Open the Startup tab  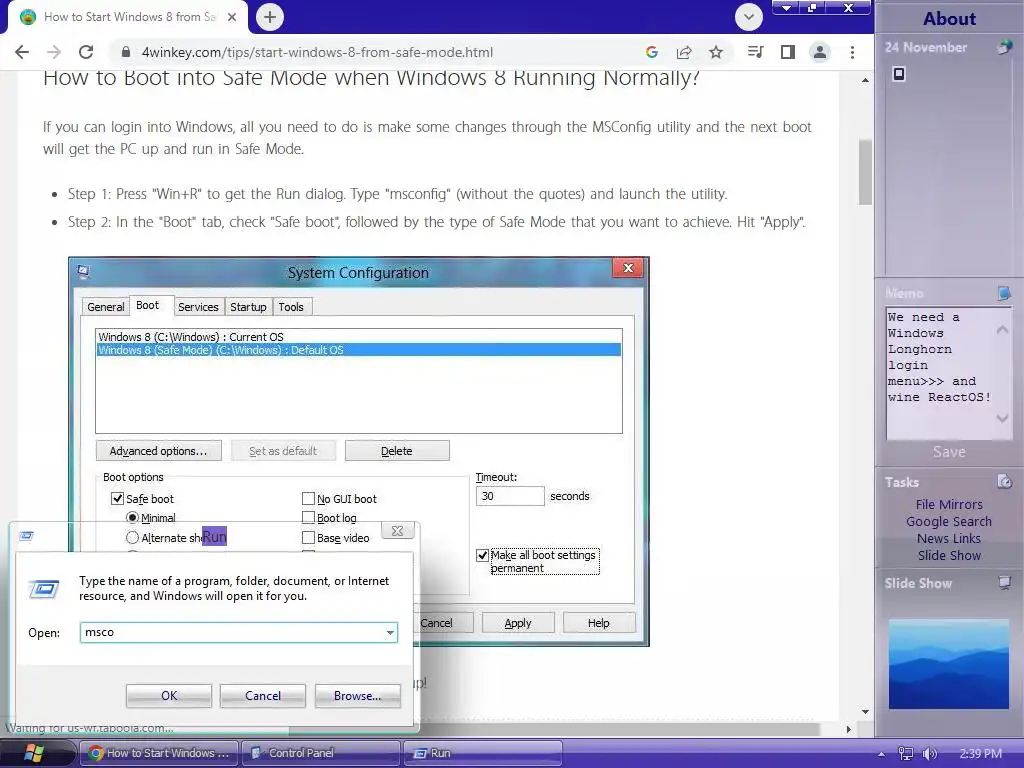[x=248, y=307]
